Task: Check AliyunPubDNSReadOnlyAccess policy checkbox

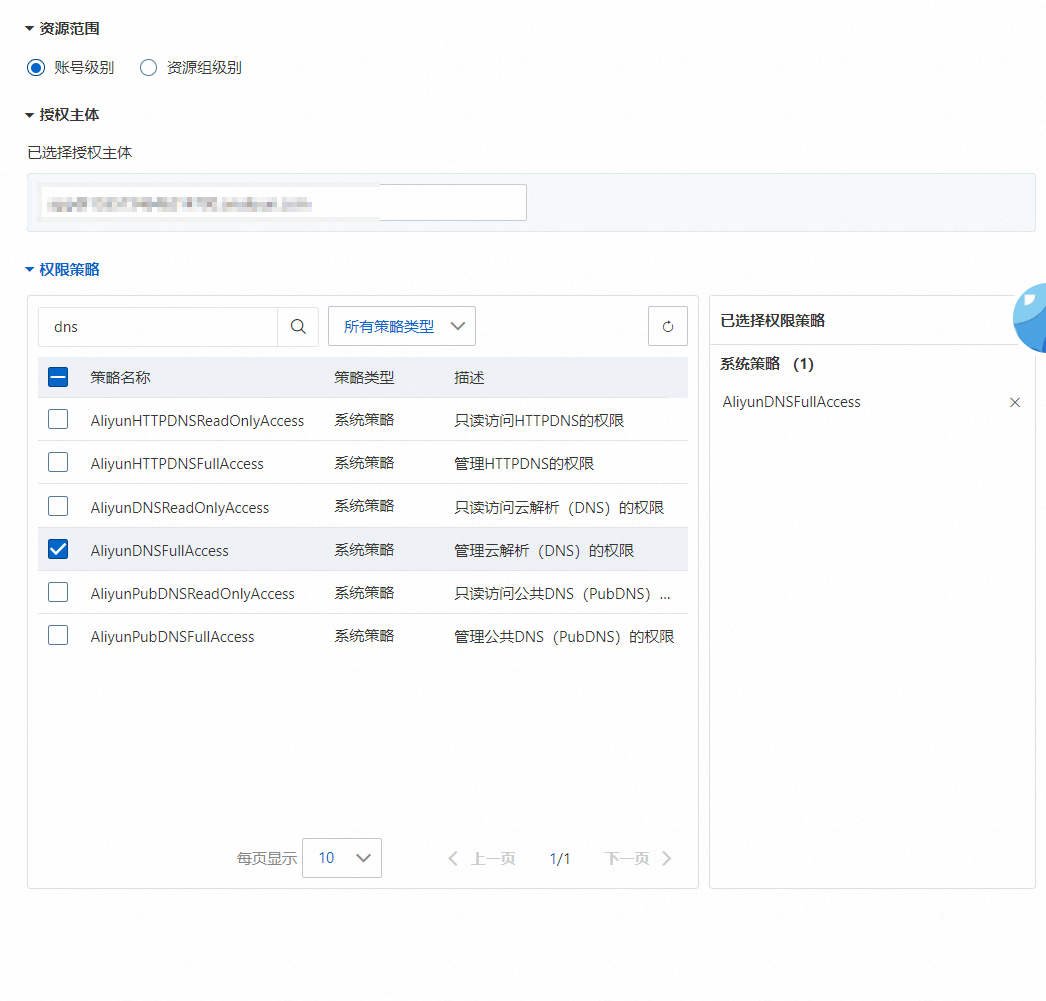Action: pyautogui.click(x=58, y=592)
